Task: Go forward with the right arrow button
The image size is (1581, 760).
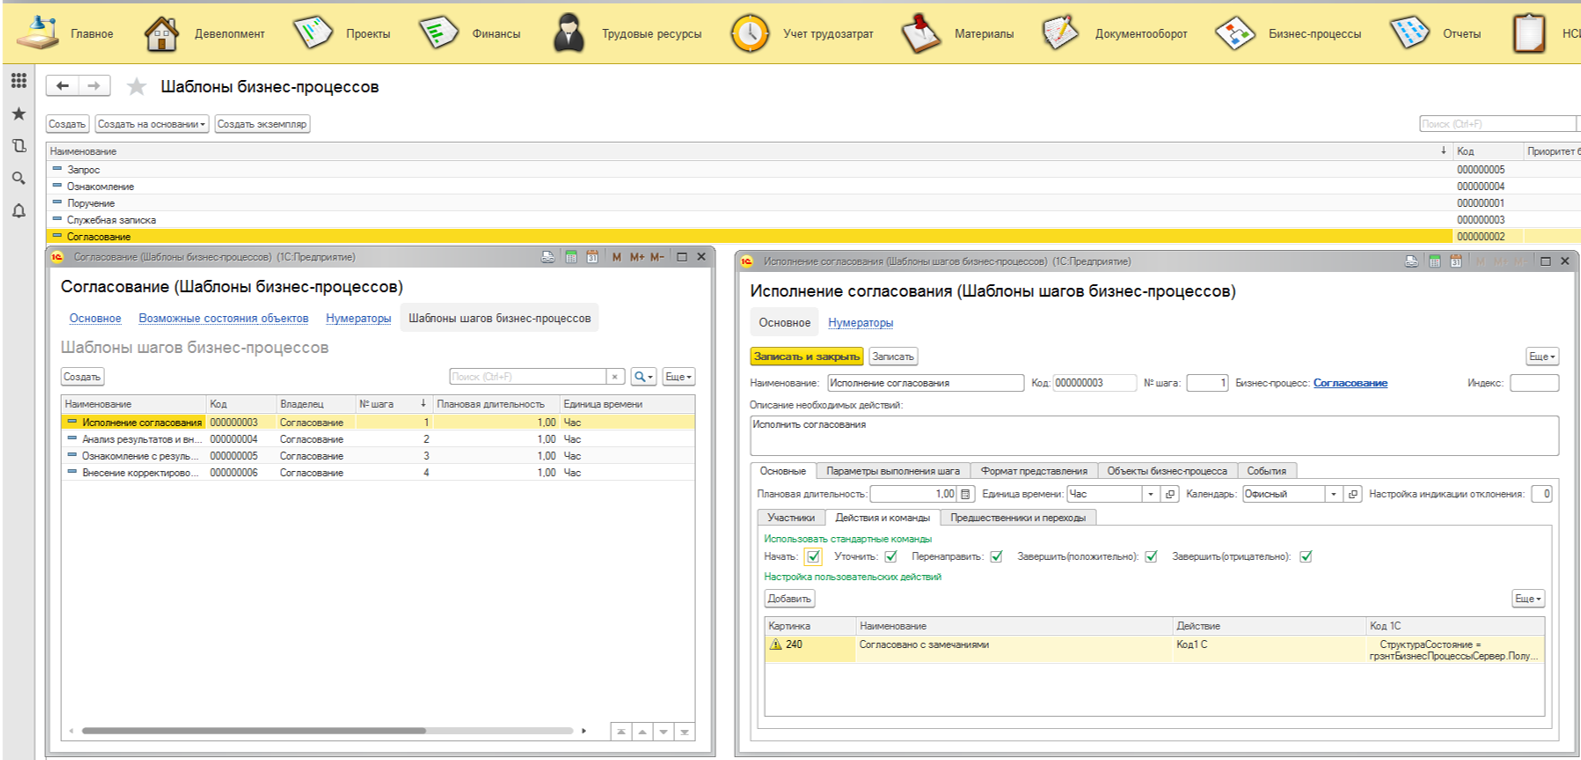Action: click(x=94, y=86)
